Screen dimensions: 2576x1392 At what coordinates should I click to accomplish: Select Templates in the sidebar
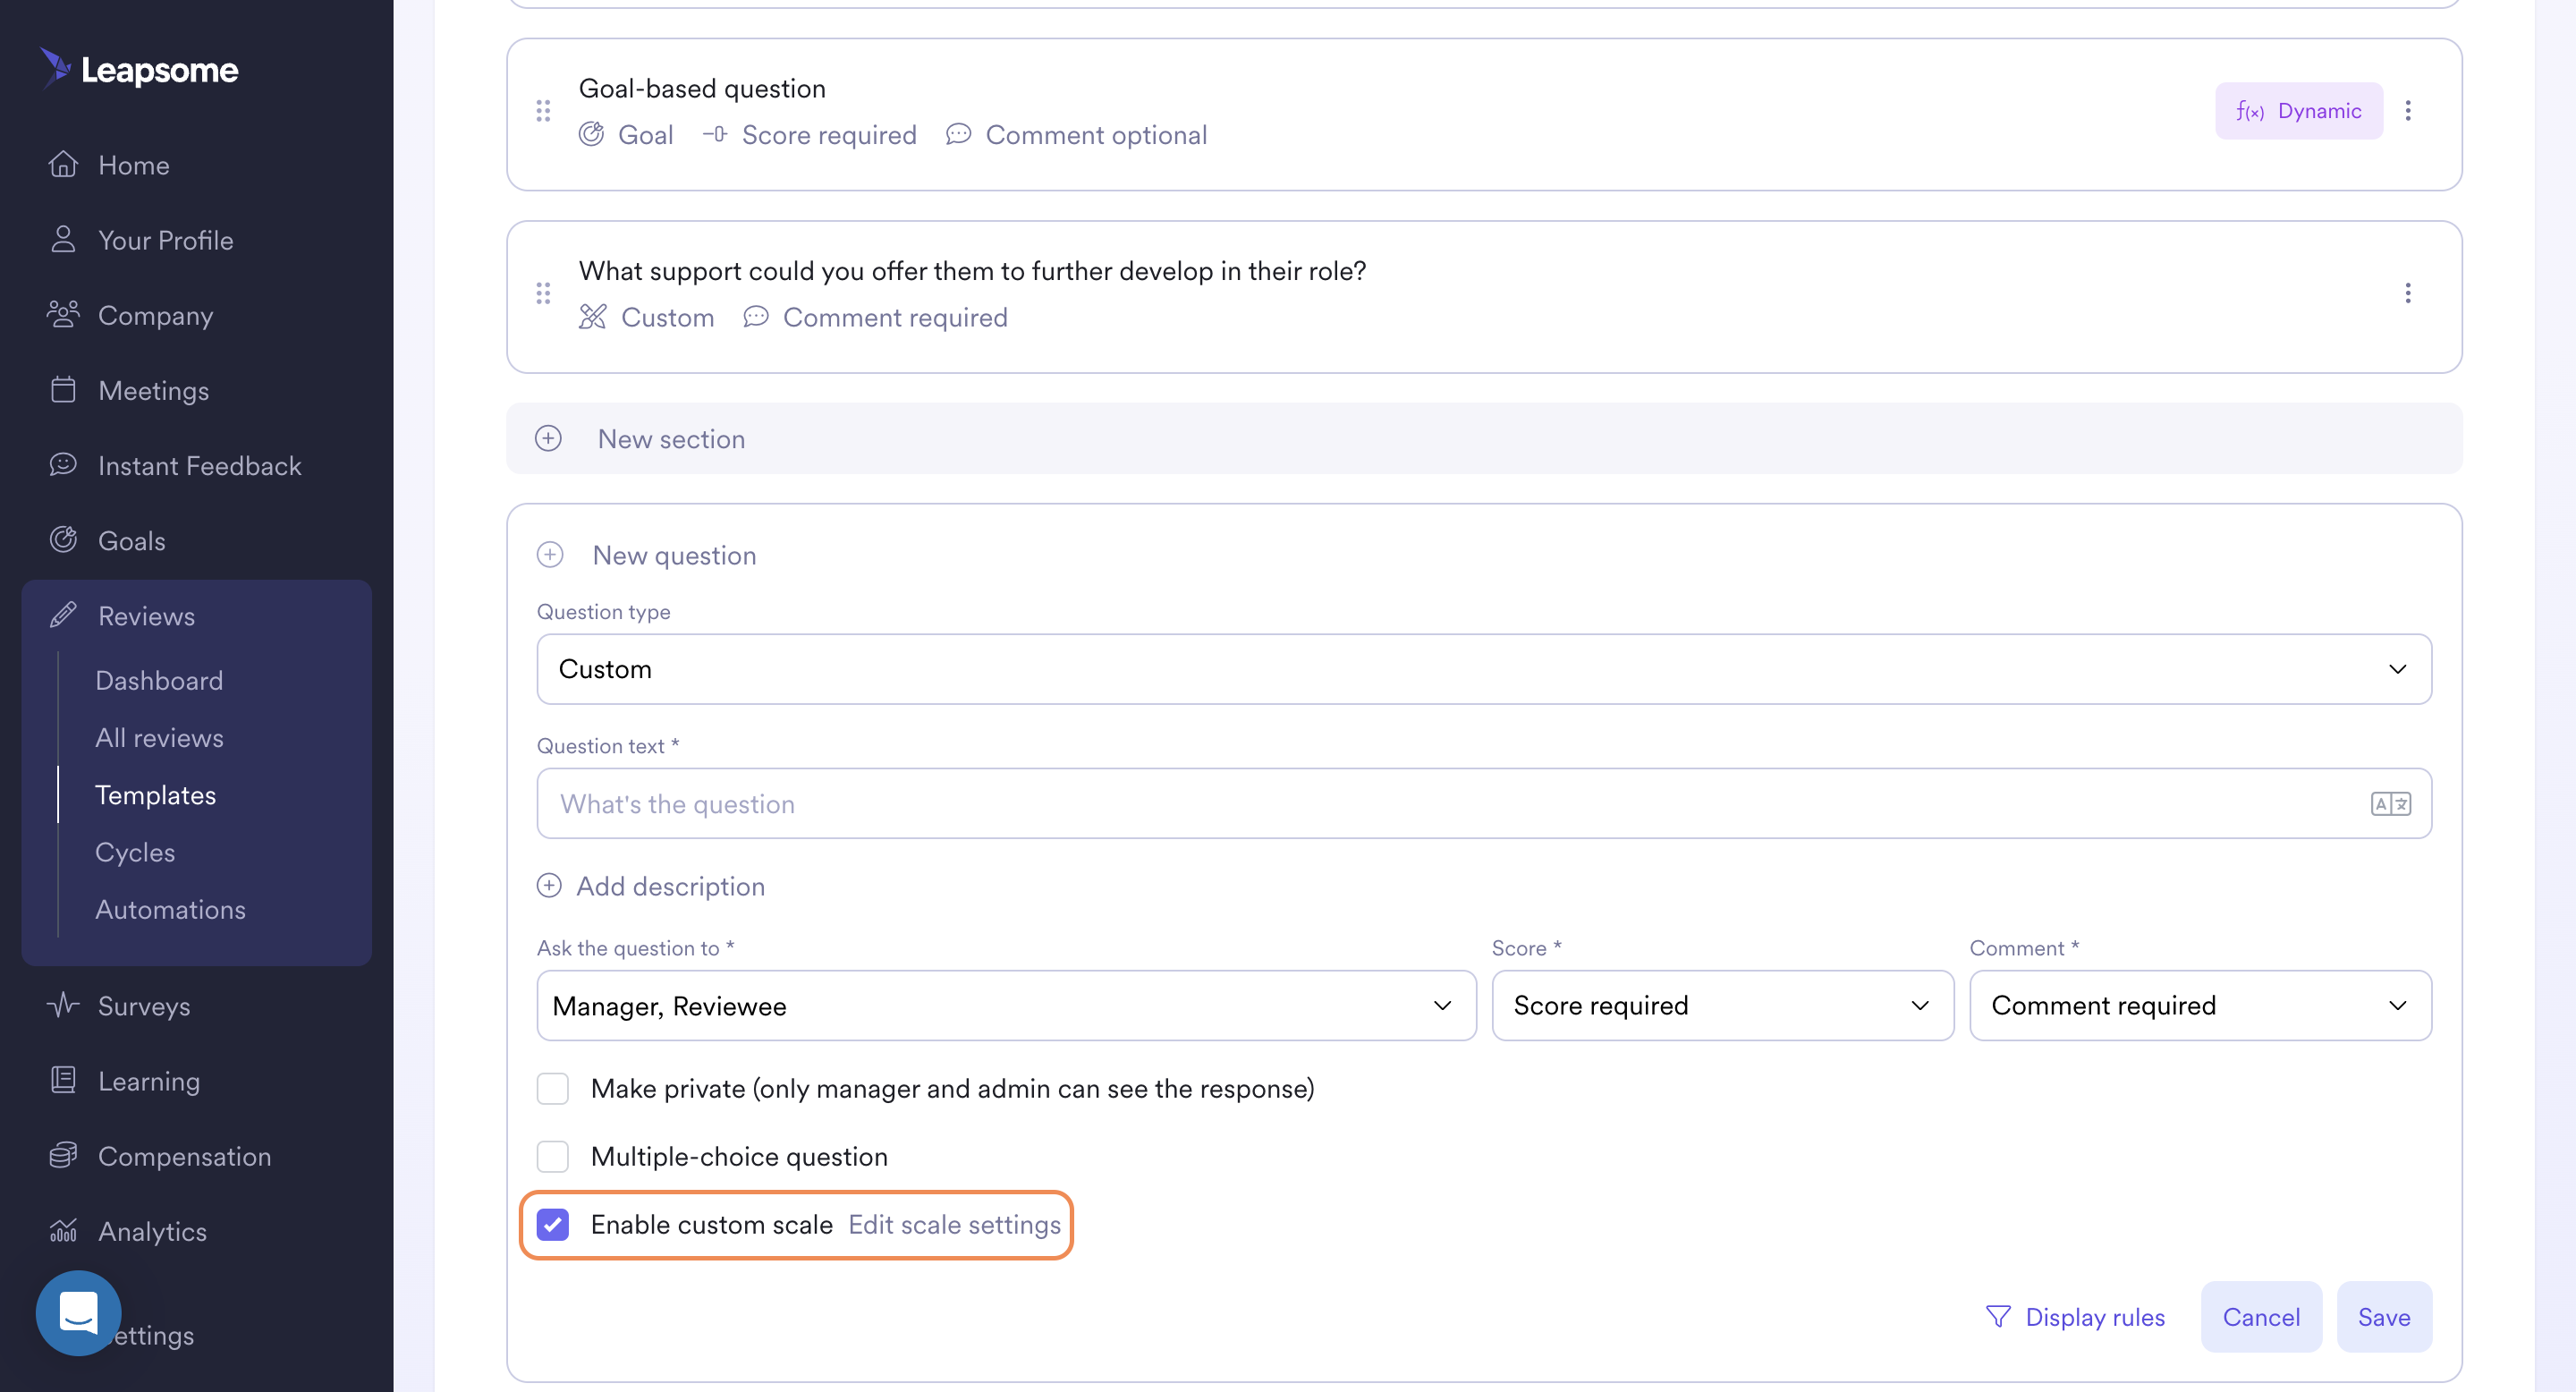155,794
